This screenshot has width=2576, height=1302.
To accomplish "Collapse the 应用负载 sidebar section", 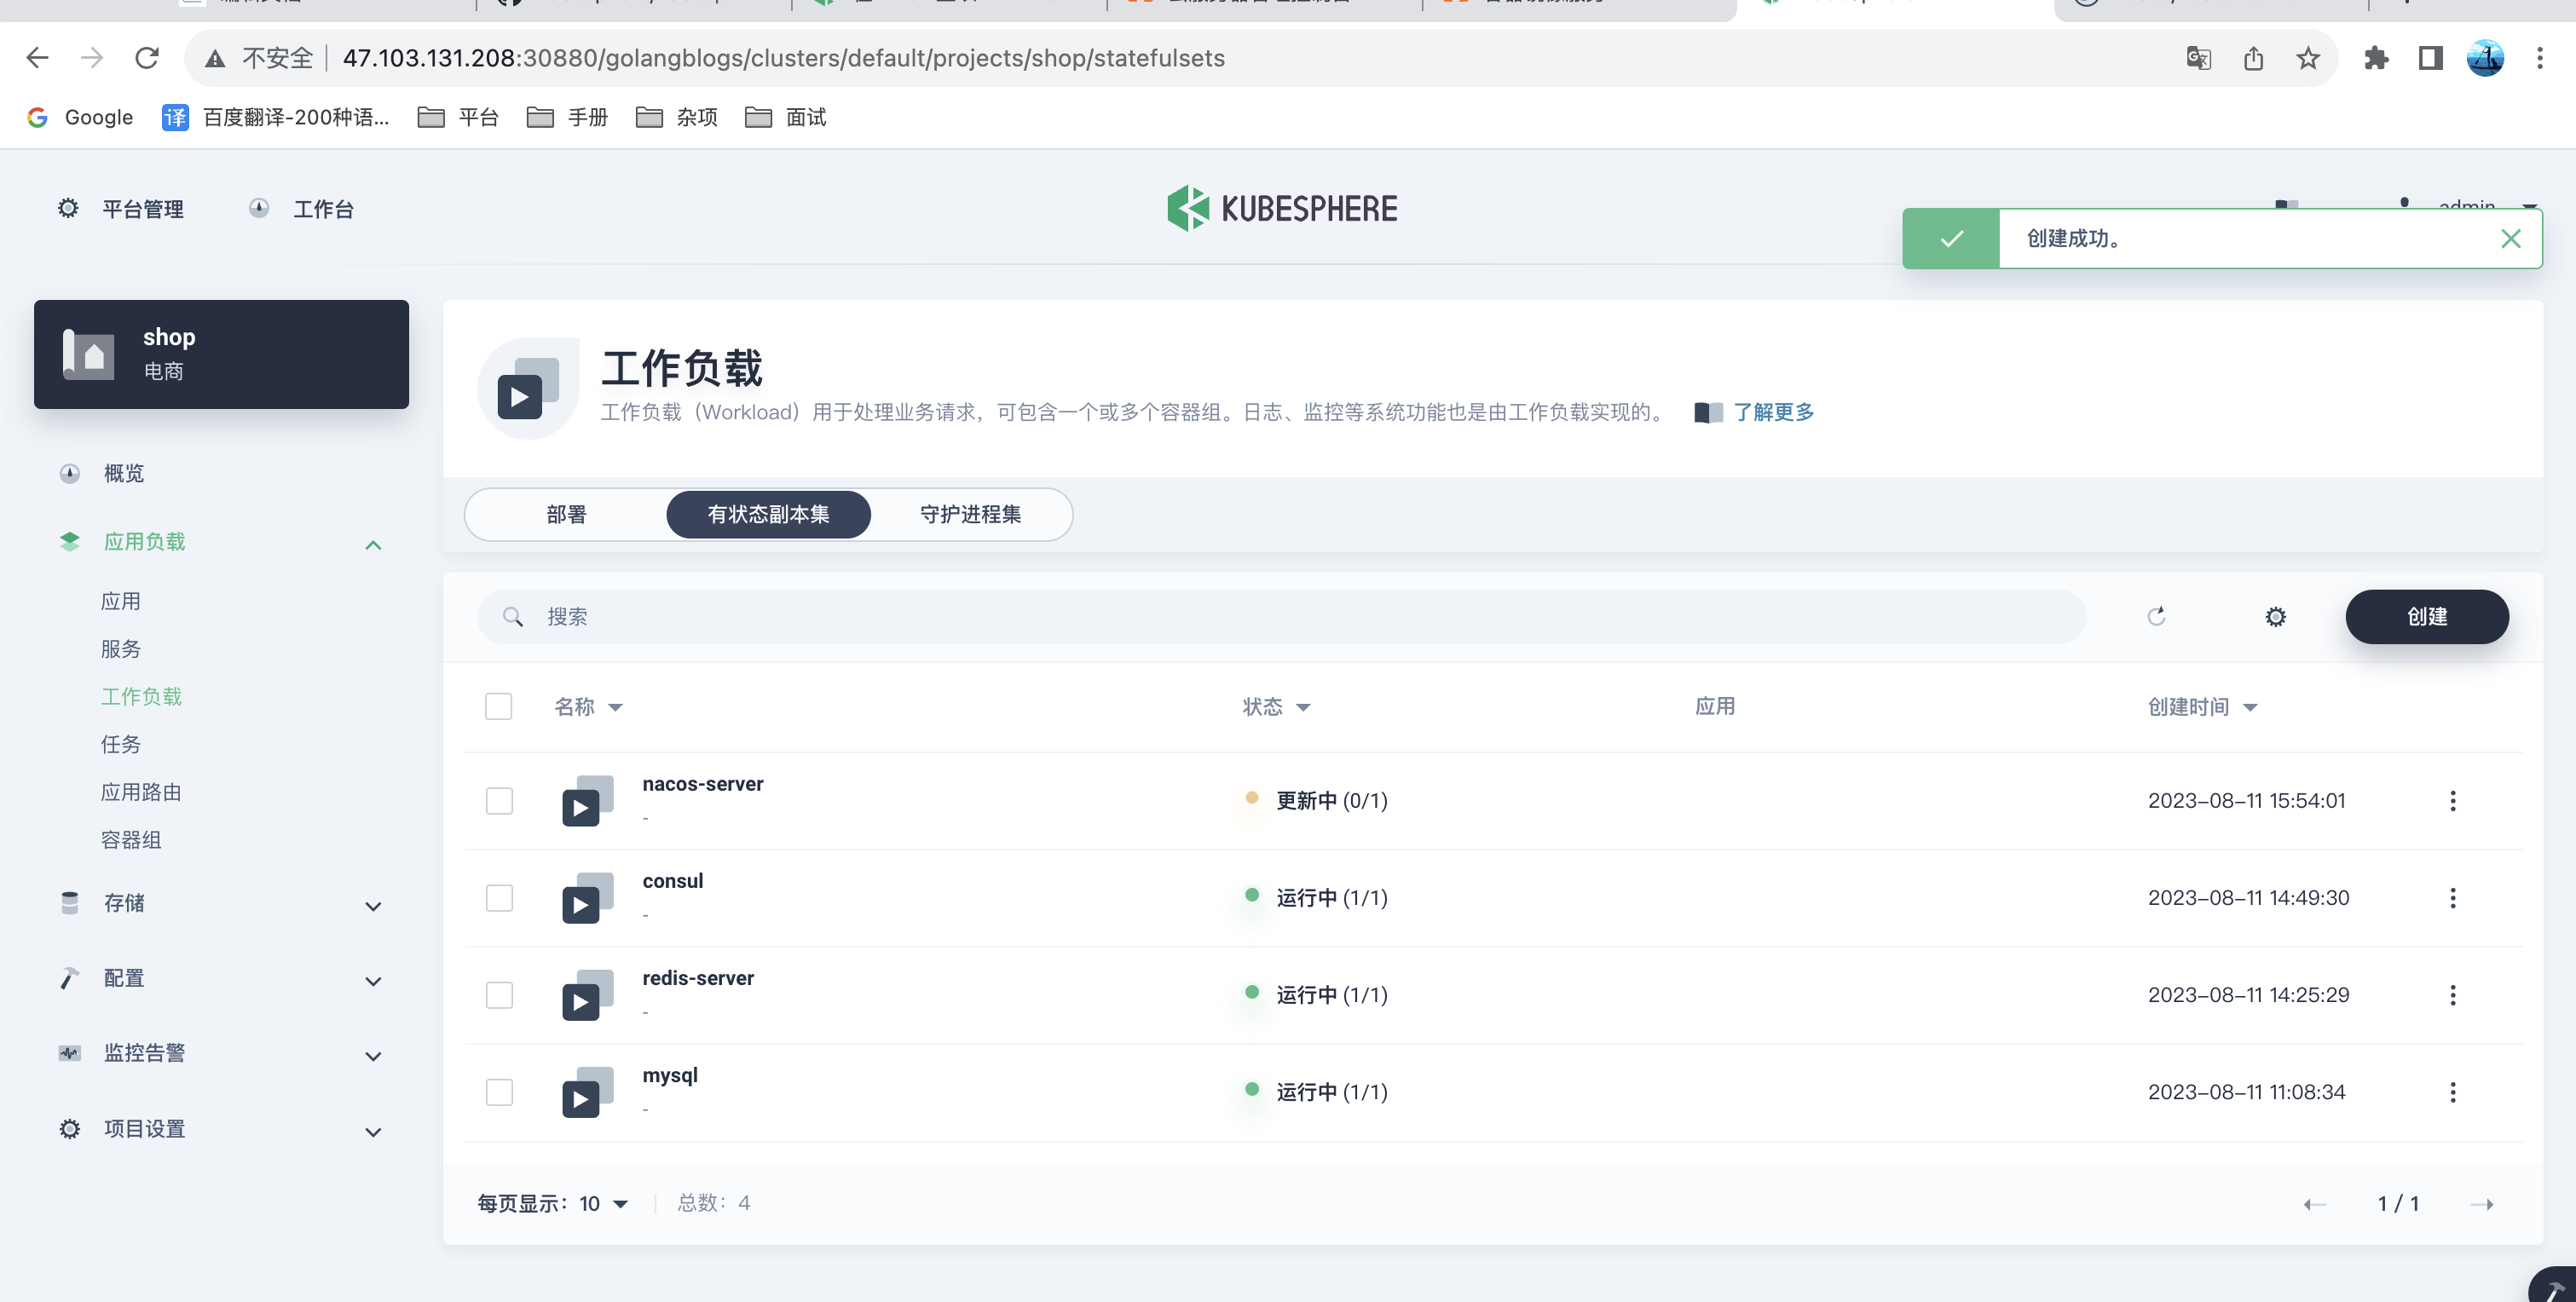I will [x=373, y=544].
